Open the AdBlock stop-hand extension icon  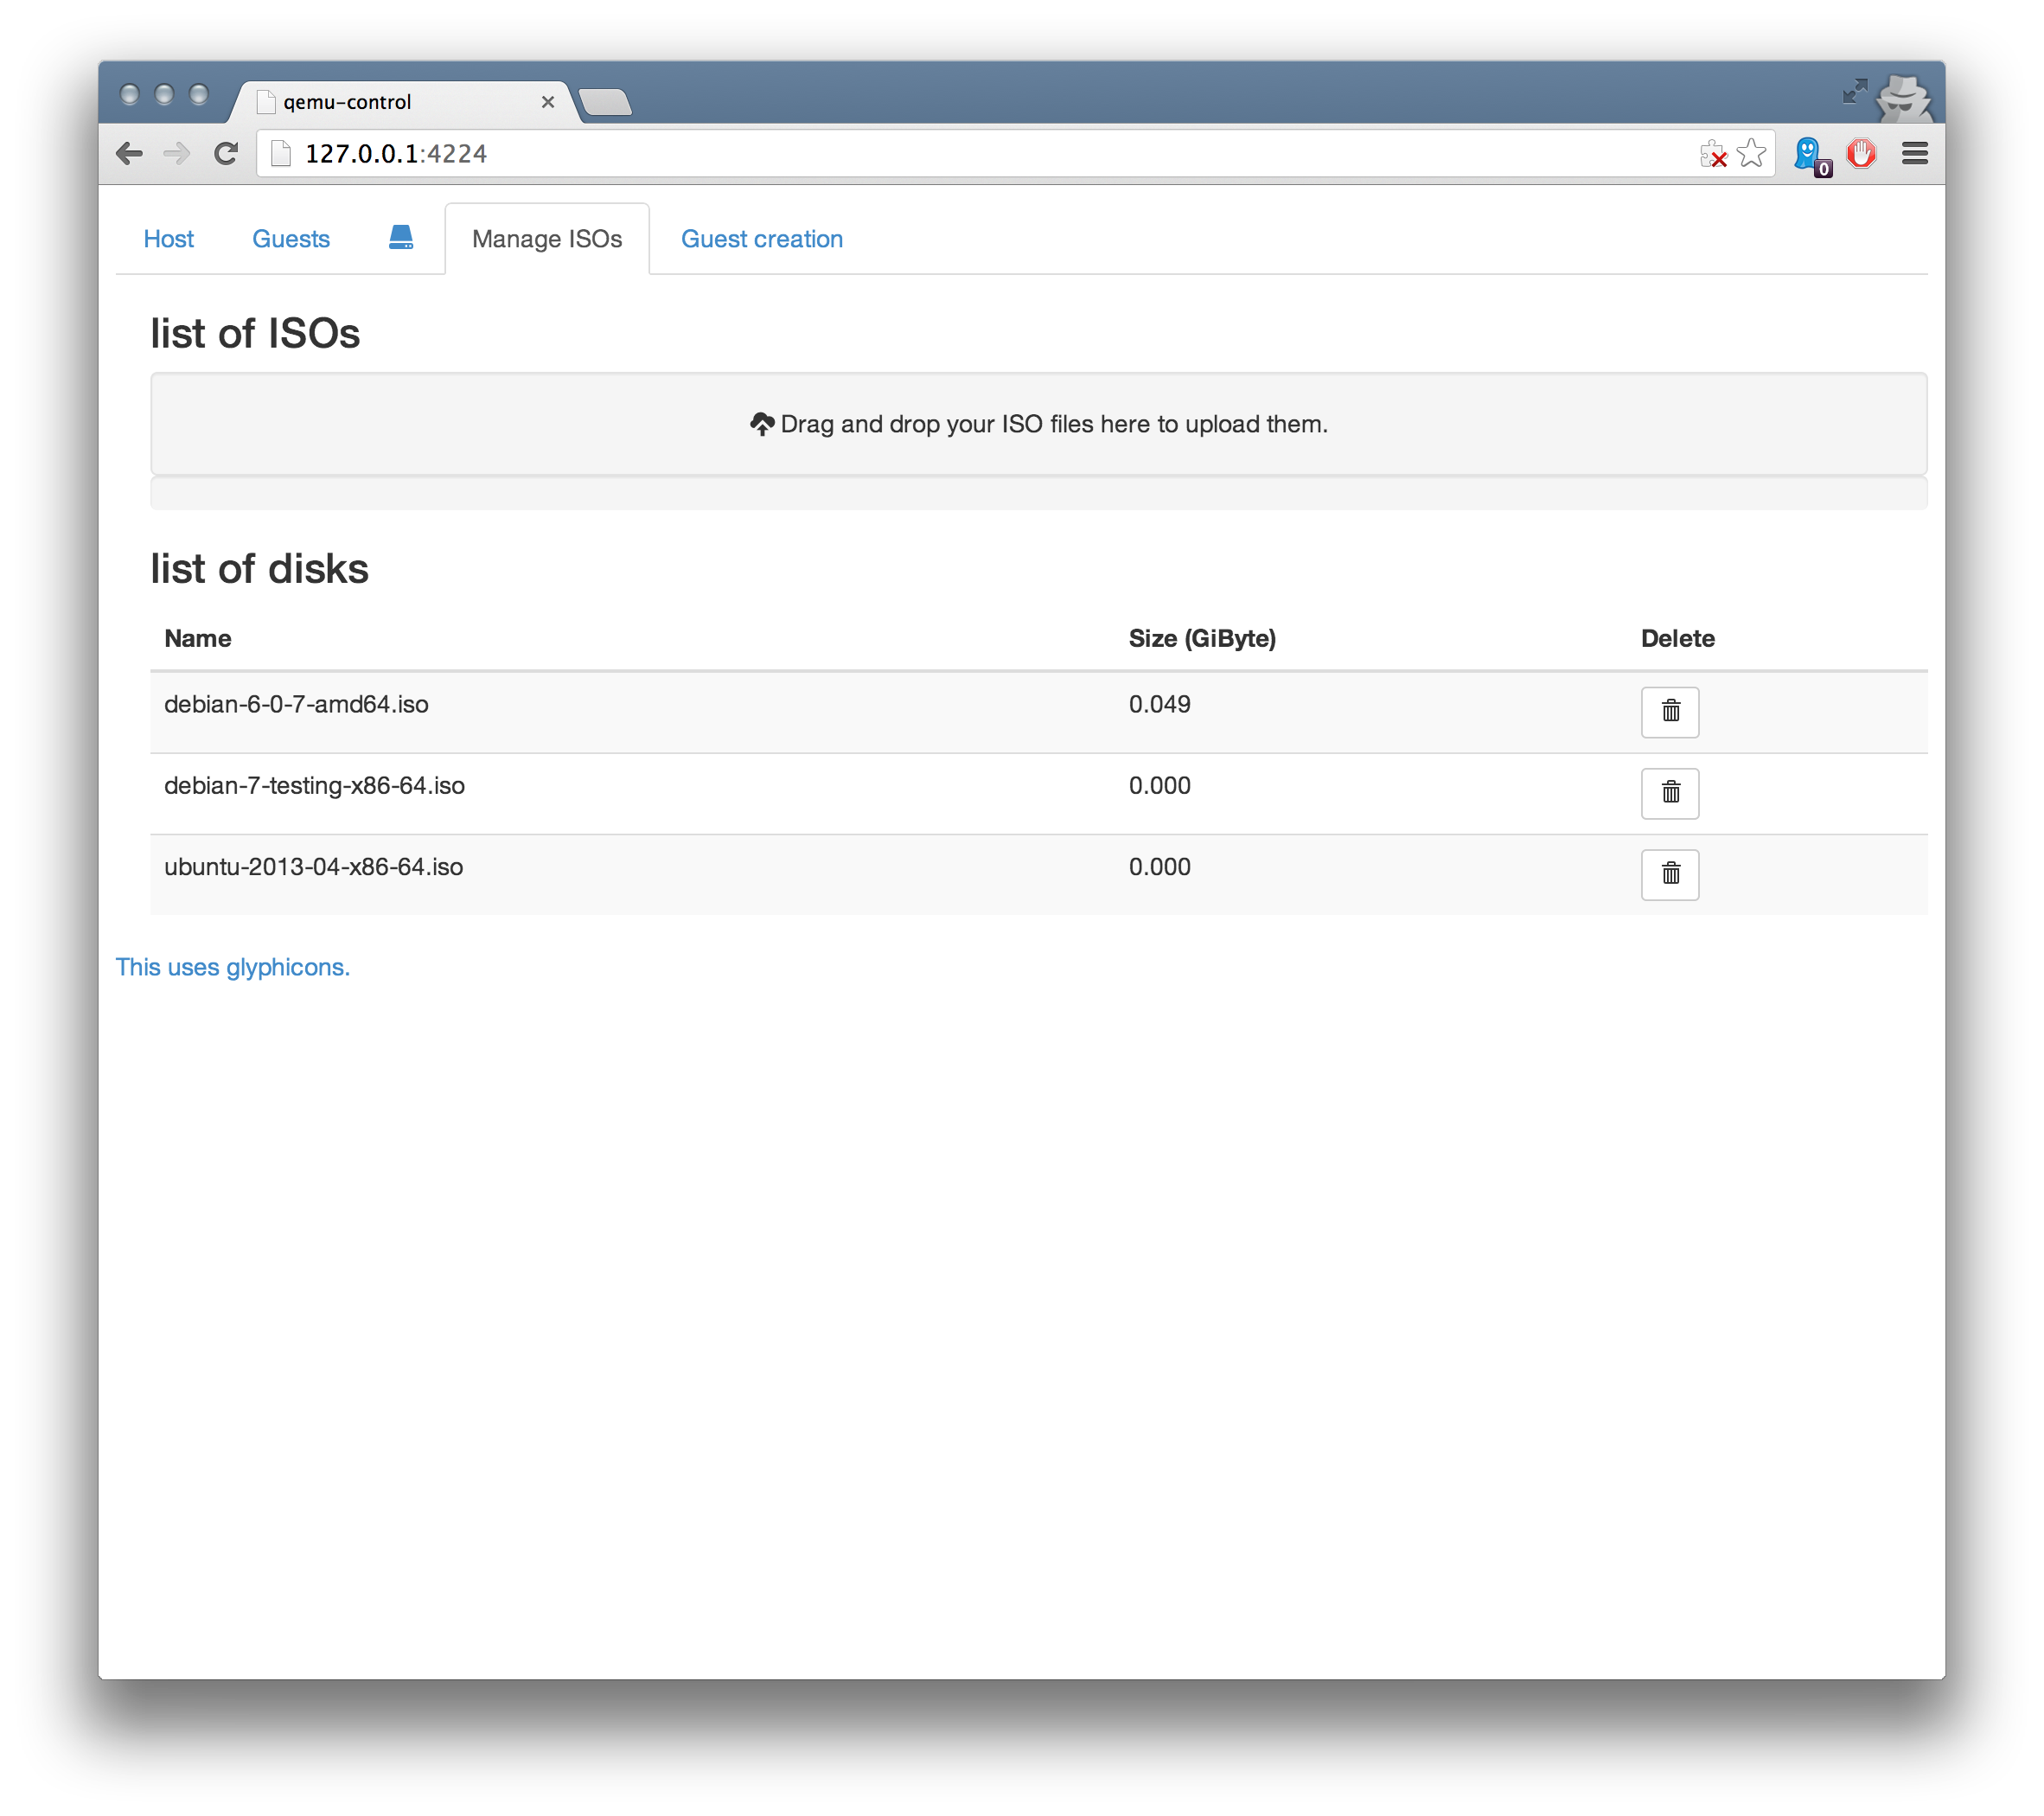pyautogui.click(x=1861, y=153)
